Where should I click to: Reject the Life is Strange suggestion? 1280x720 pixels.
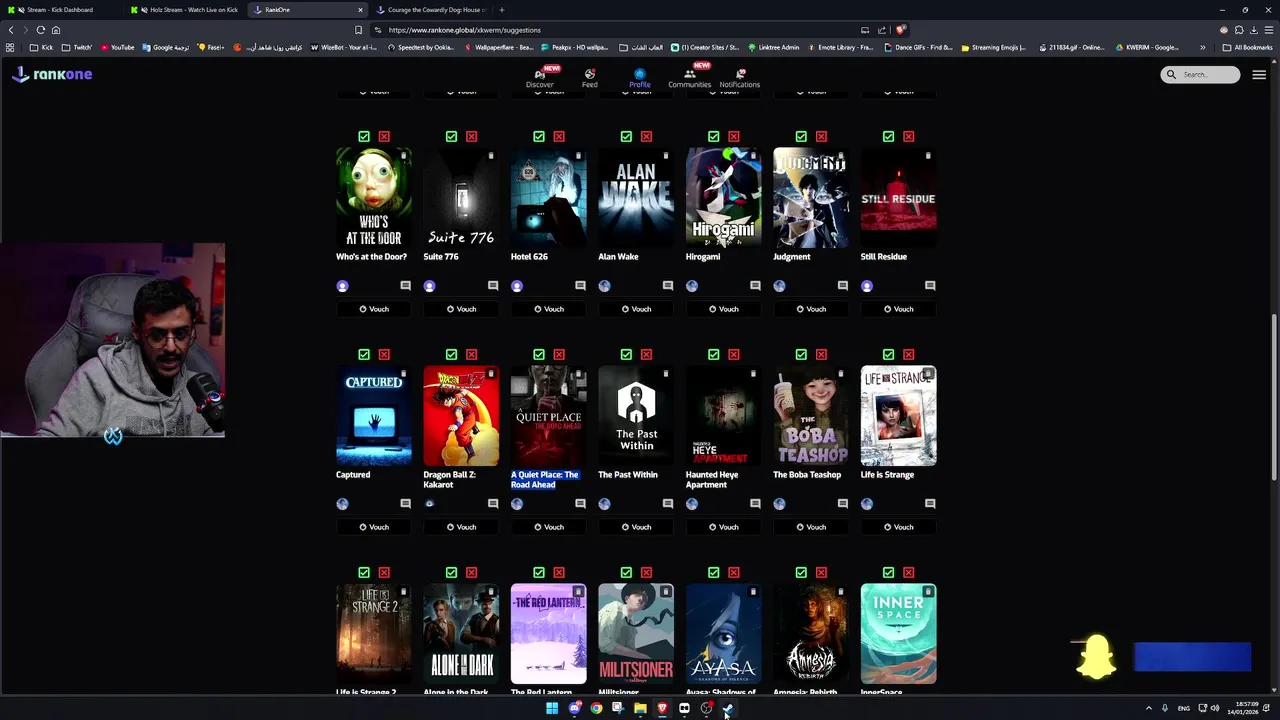point(909,354)
